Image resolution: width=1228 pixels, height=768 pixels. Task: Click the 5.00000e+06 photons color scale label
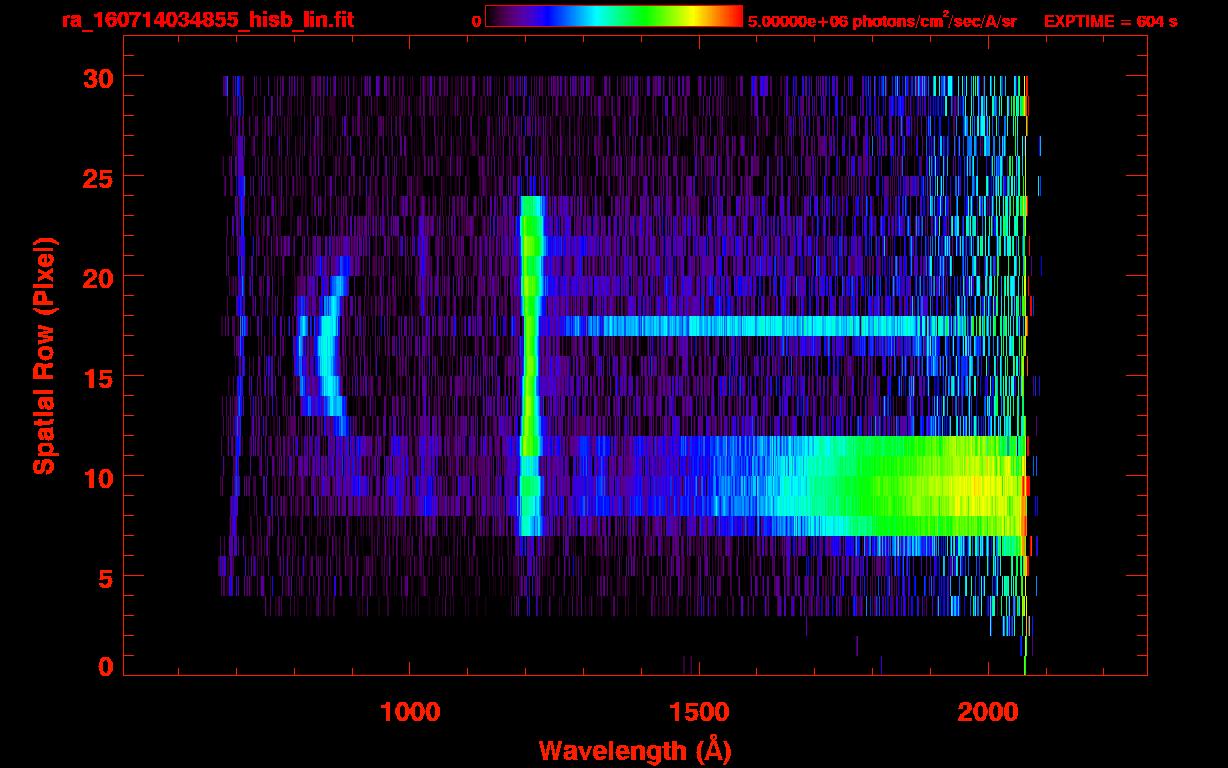[882, 21]
